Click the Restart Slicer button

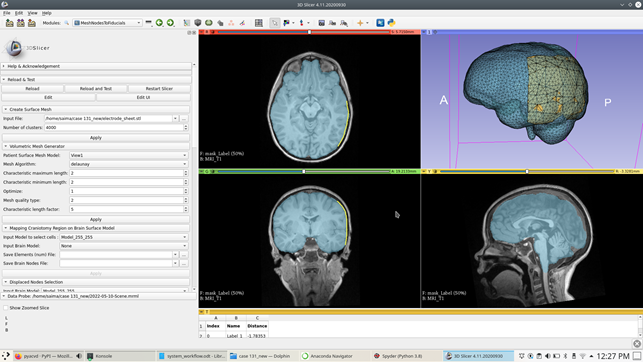[x=159, y=89]
